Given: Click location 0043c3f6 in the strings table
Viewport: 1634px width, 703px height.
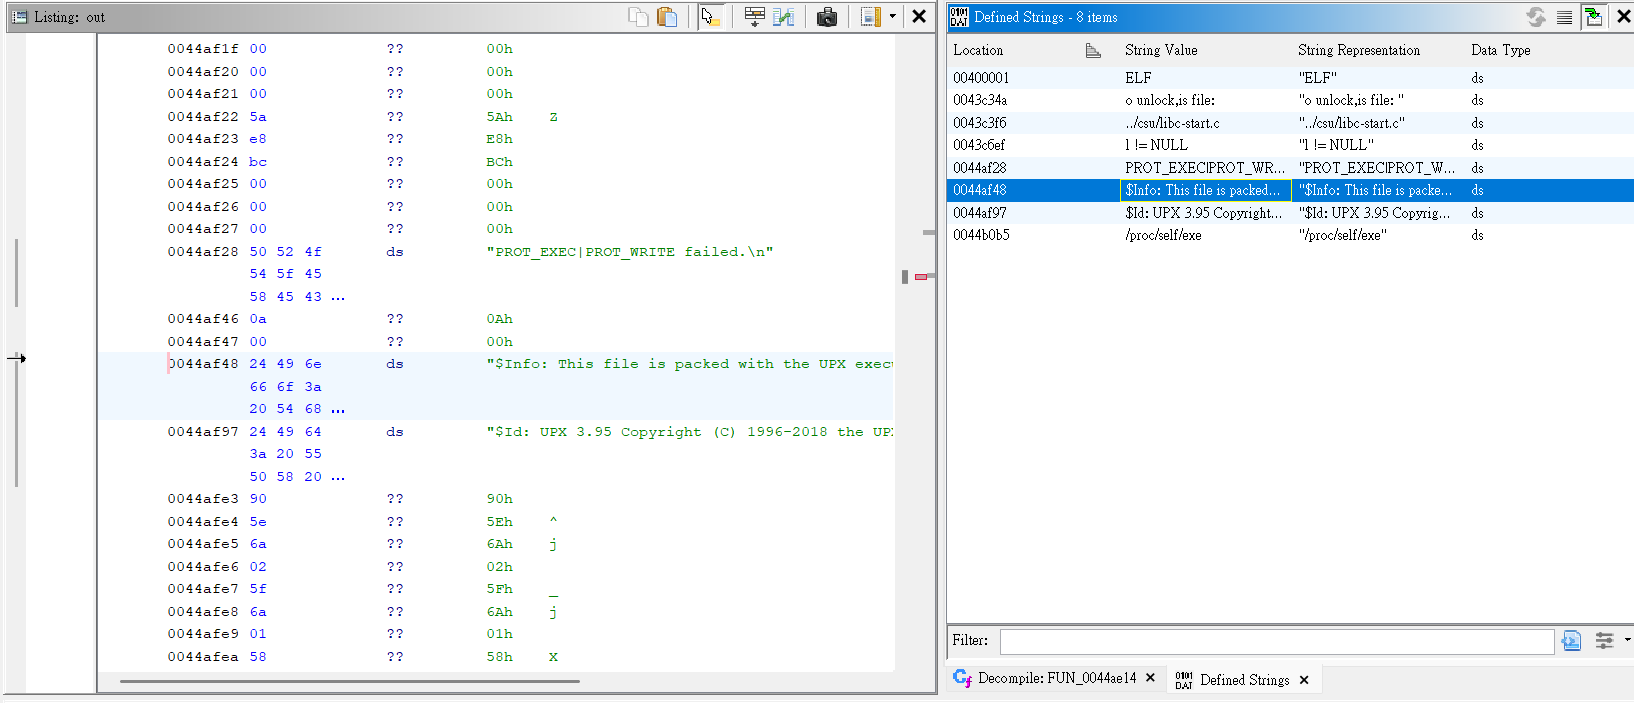Looking at the screenshot, I should [x=980, y=123].
